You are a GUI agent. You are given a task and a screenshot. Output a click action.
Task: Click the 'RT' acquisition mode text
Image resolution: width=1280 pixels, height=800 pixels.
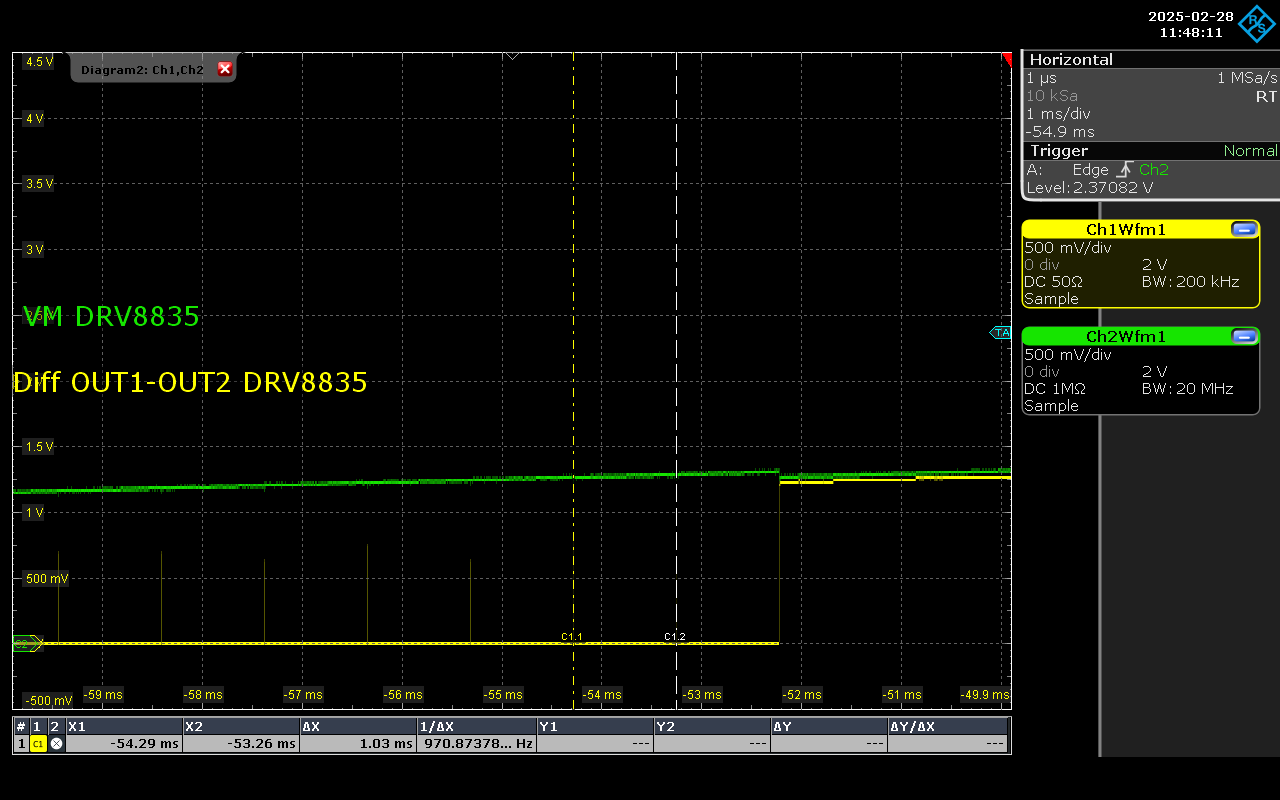click(1266, 96)
